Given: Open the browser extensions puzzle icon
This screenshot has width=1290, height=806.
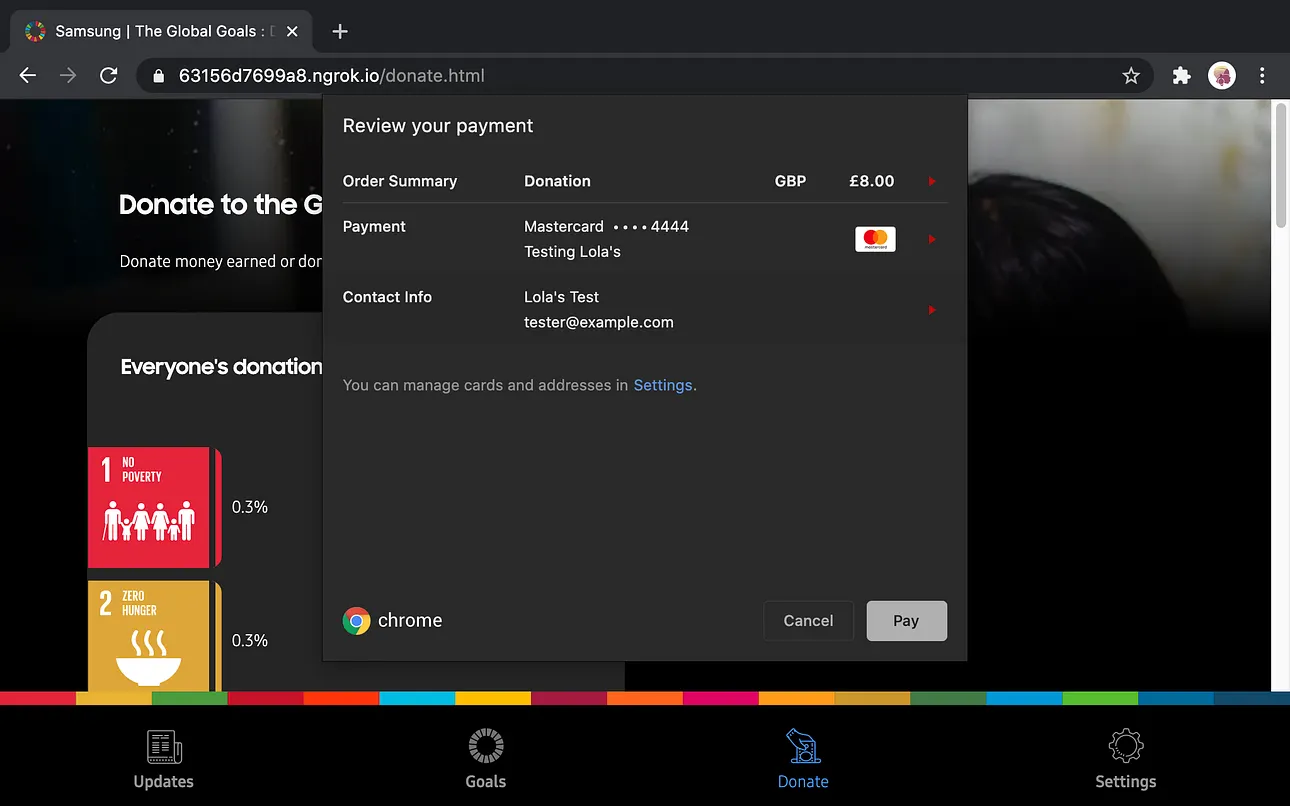Looking at the screenshot, I should [1181, 75].
